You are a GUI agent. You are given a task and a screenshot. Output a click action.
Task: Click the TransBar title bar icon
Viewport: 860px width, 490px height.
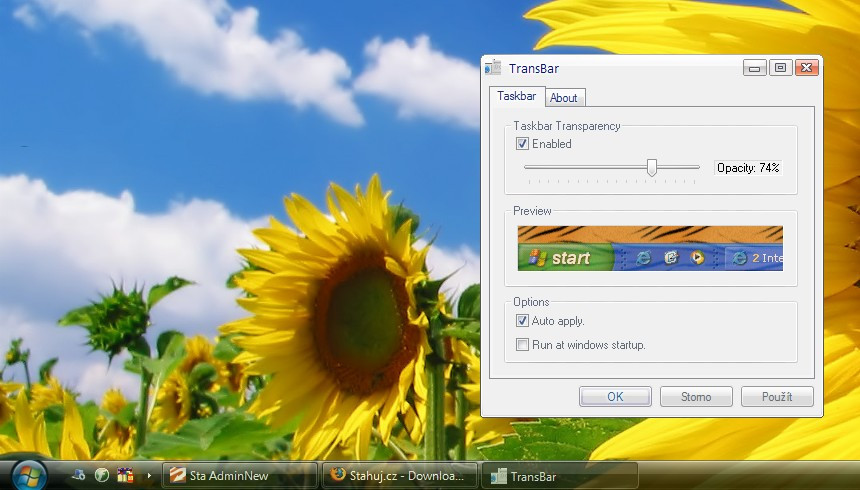[x=493, y=67]
